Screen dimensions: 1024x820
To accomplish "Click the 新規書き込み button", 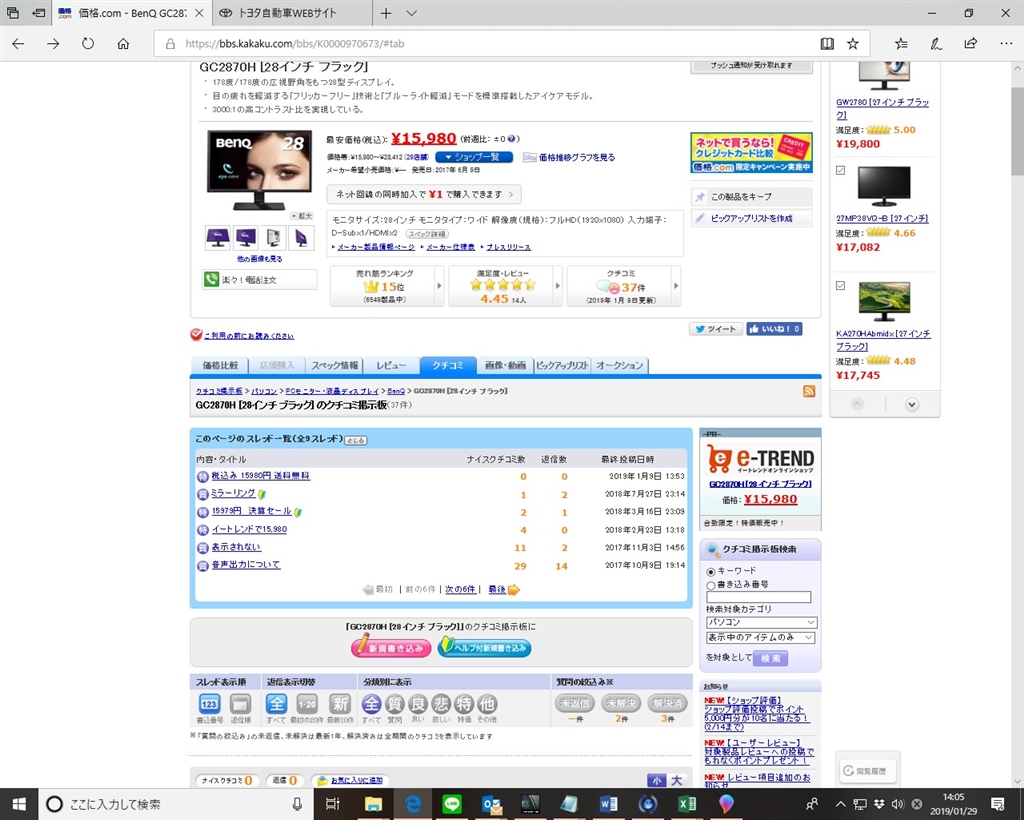I will (x=391, y=647).
